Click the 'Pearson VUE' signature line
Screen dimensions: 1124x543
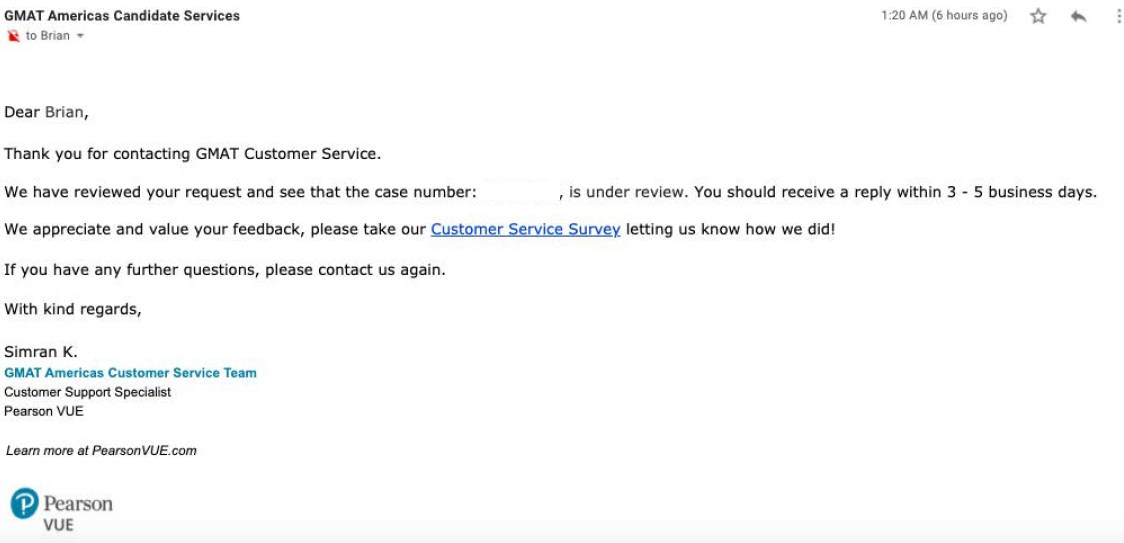44,411
